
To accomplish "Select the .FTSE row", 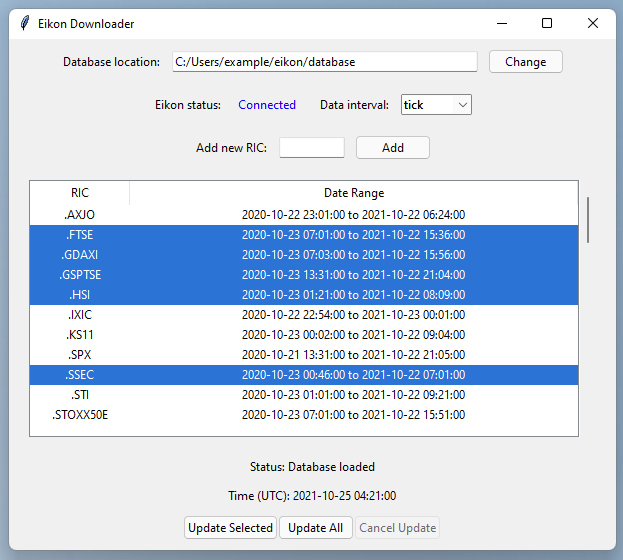I will 304,235.
